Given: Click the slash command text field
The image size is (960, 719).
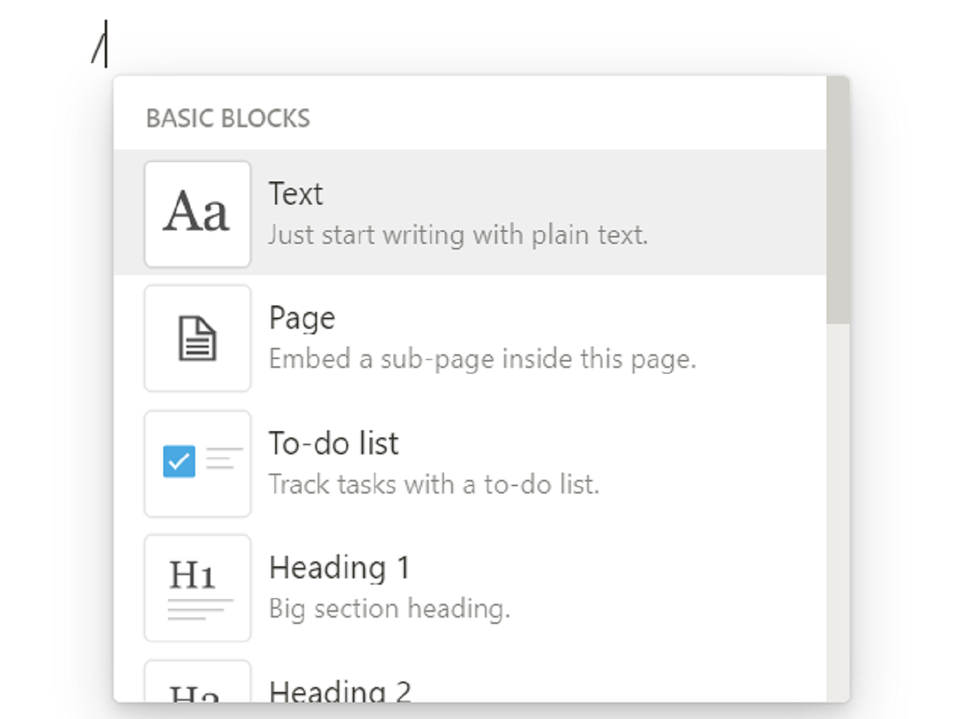Looking at the screenshot, I should click(98, 44).
